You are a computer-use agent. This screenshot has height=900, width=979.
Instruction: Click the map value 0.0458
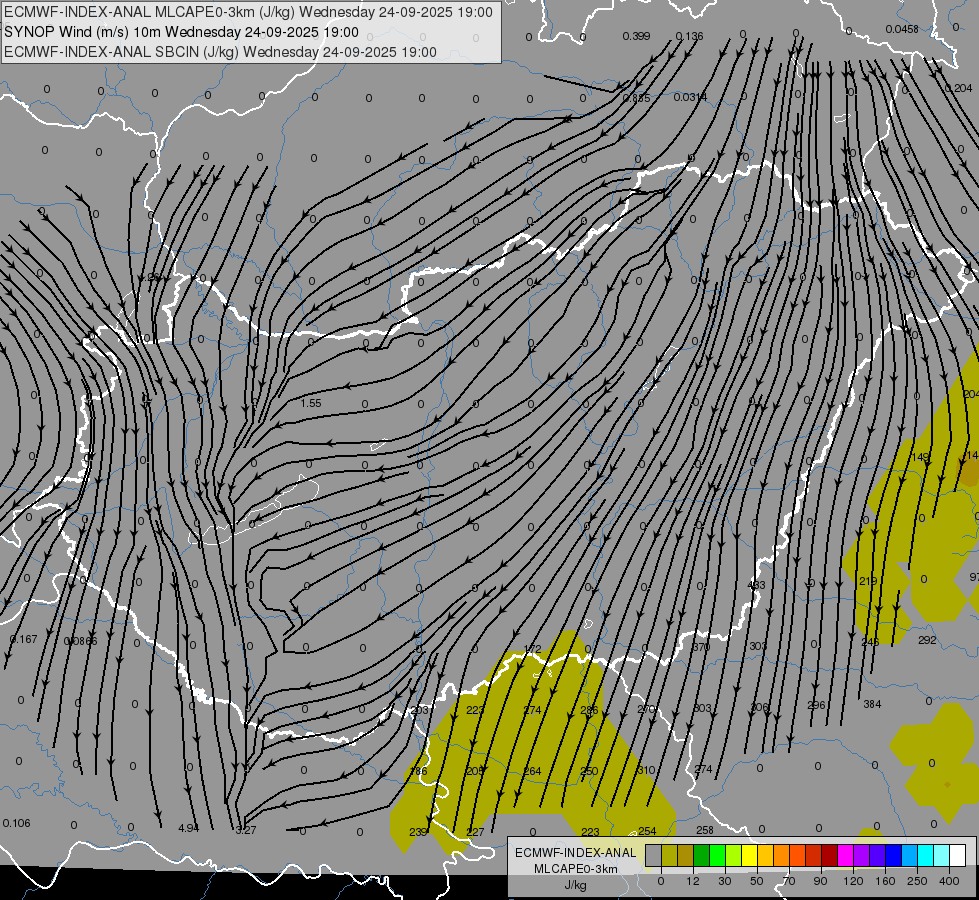pyautogui.click(x=902, y=29)
